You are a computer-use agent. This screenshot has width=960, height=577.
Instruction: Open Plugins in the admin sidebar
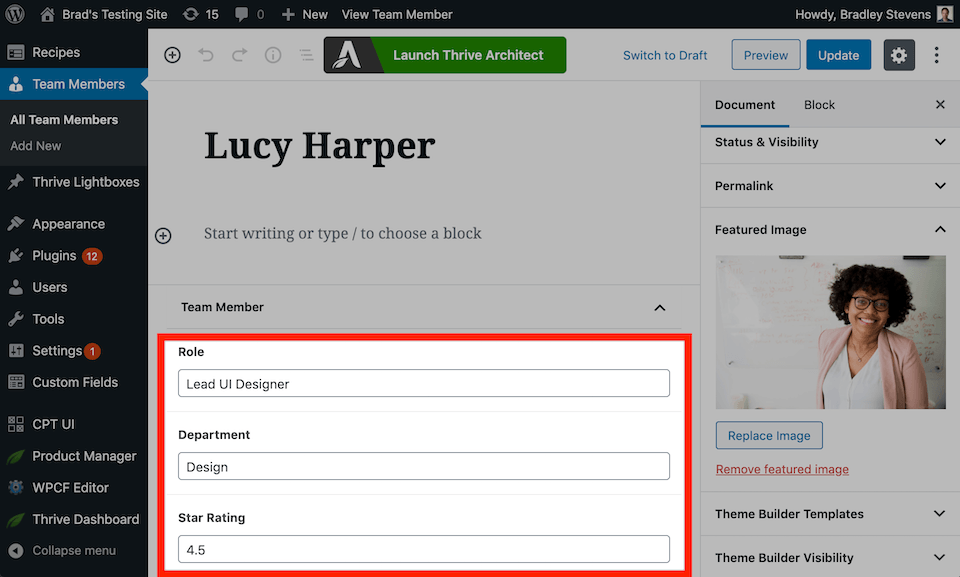click(x=55, y=256)
